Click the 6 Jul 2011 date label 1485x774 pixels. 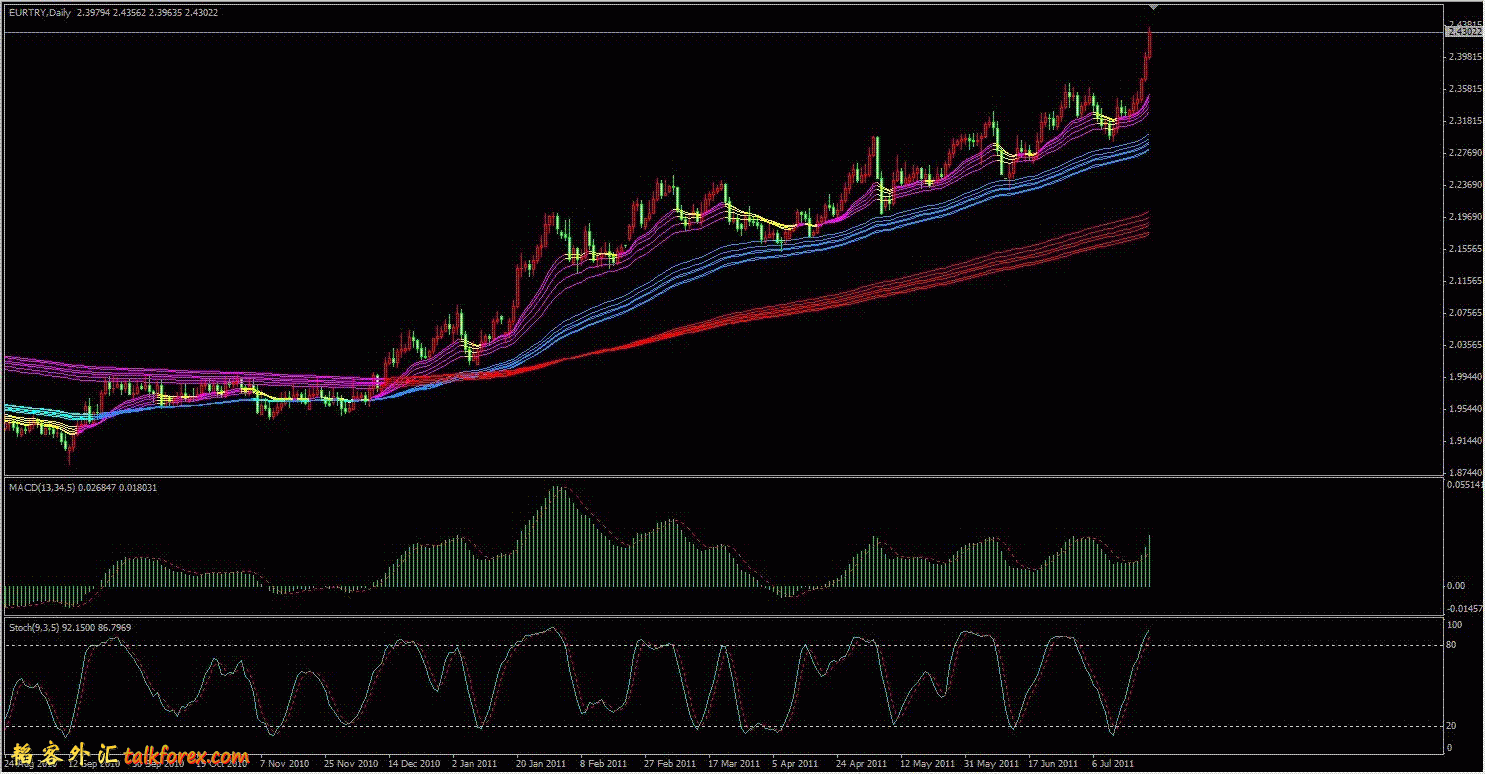click(1113, 763)
